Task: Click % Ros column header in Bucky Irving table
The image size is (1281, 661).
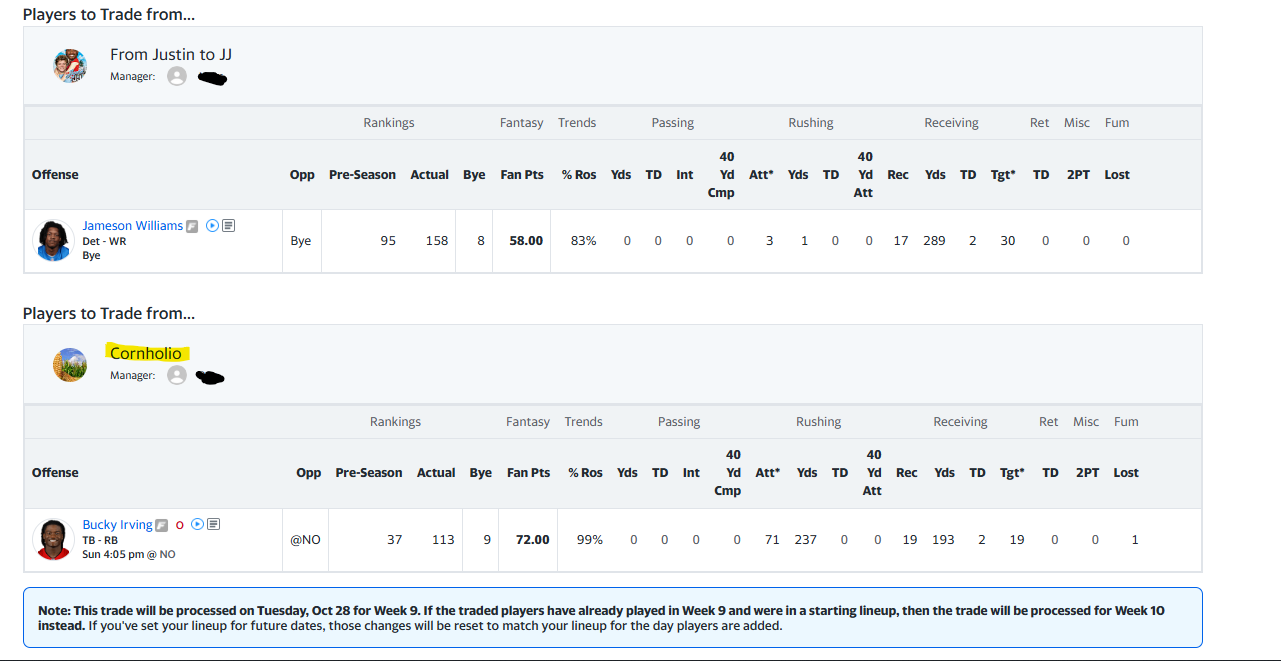Action: click(585, 473)
